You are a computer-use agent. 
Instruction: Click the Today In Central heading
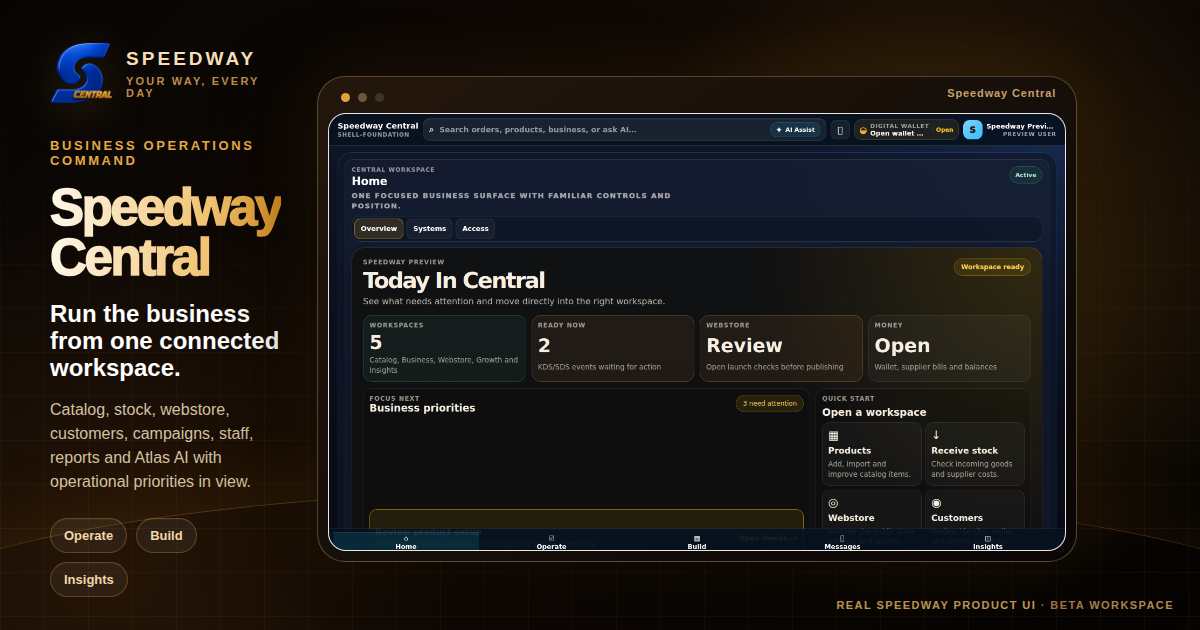(x=454, y=280)
